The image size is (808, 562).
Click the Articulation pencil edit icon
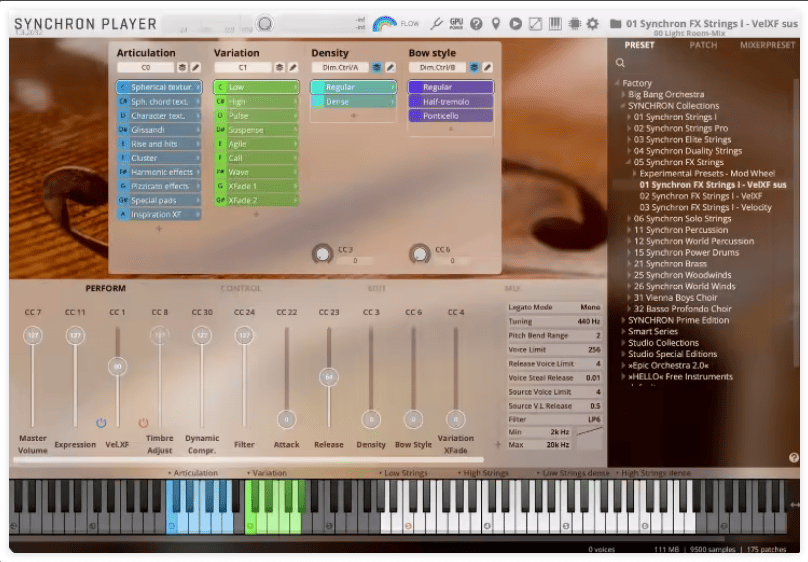click(x=196, y=67)
